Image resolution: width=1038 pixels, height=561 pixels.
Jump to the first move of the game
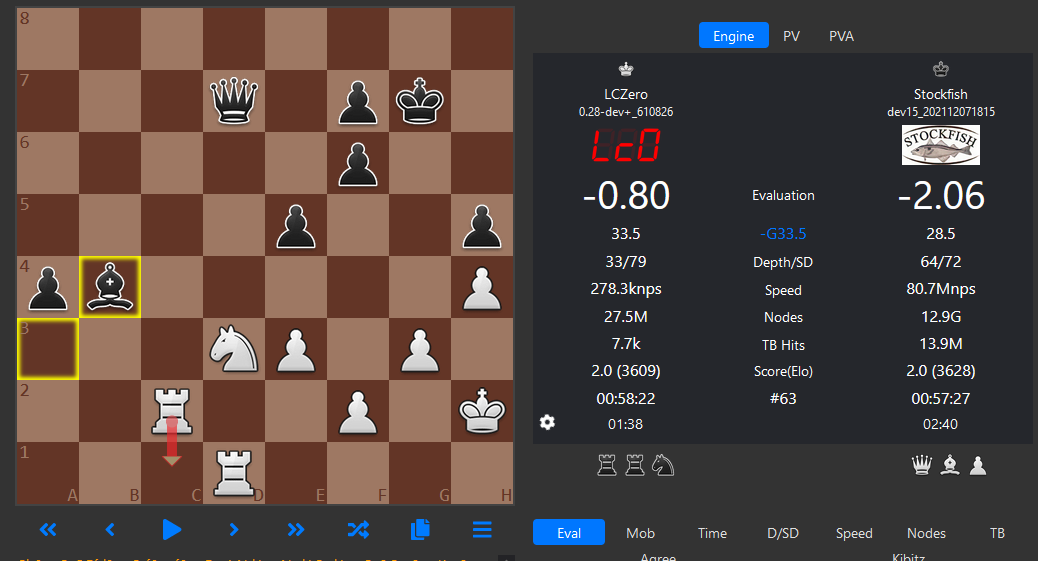[x=47, y=530]
